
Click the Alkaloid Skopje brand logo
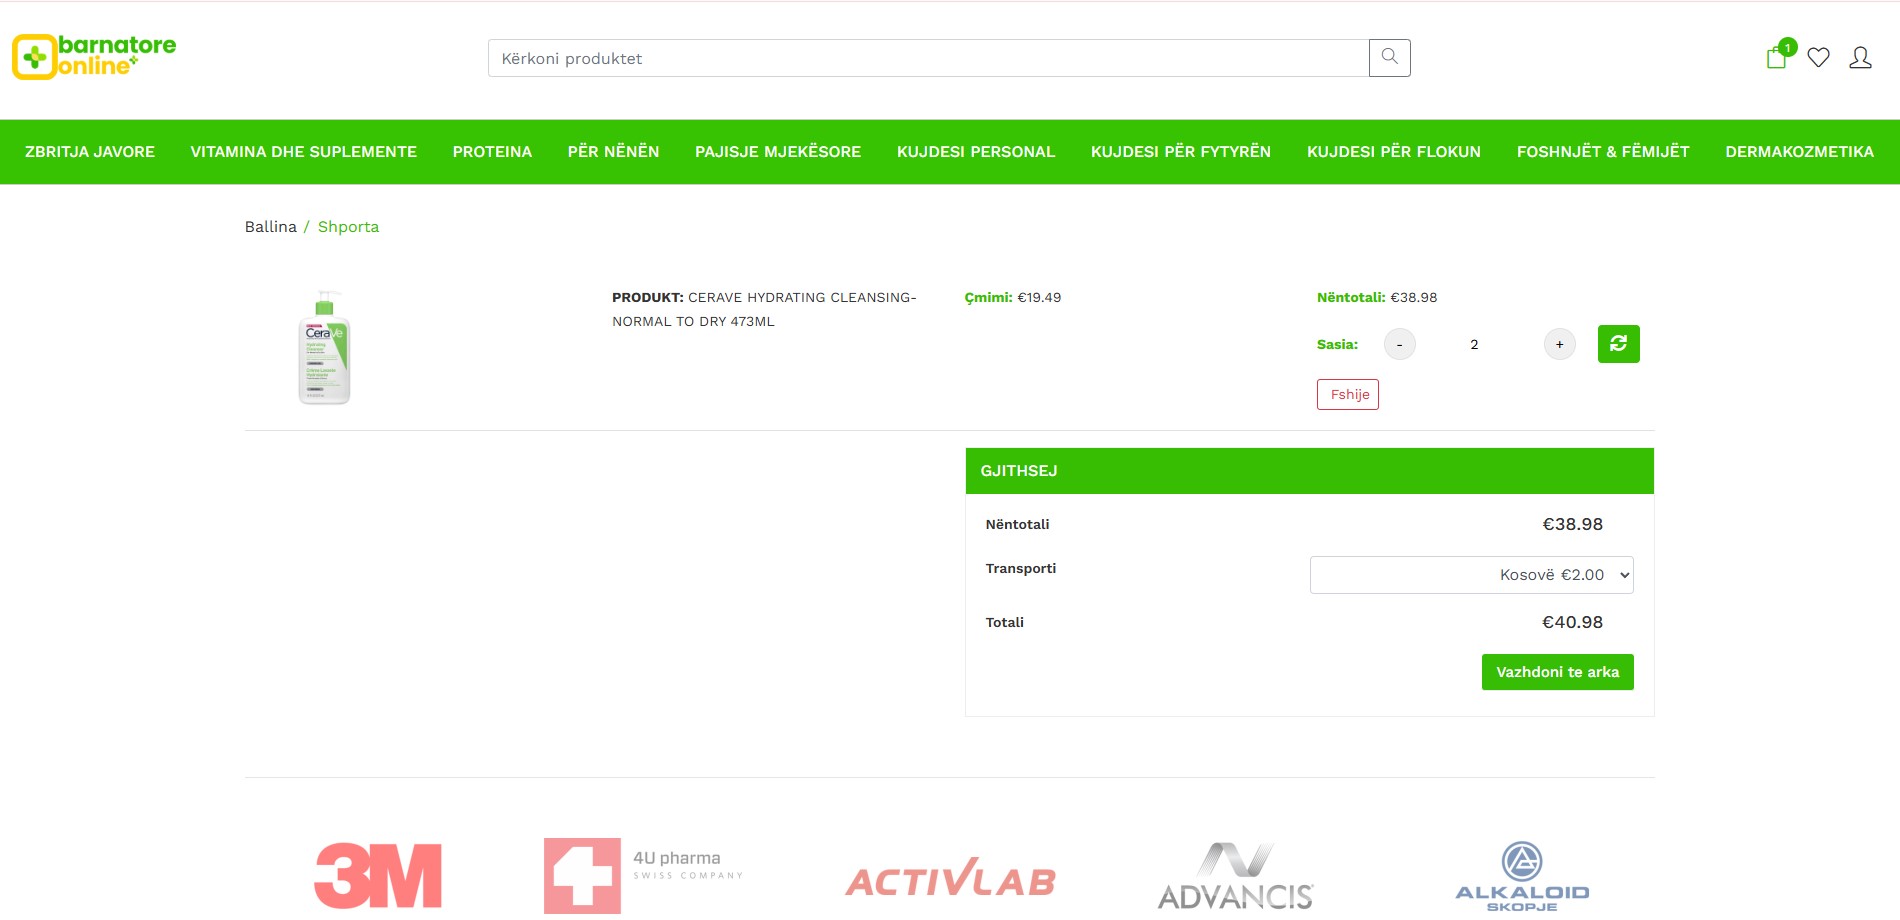(x=1522, y=876)
